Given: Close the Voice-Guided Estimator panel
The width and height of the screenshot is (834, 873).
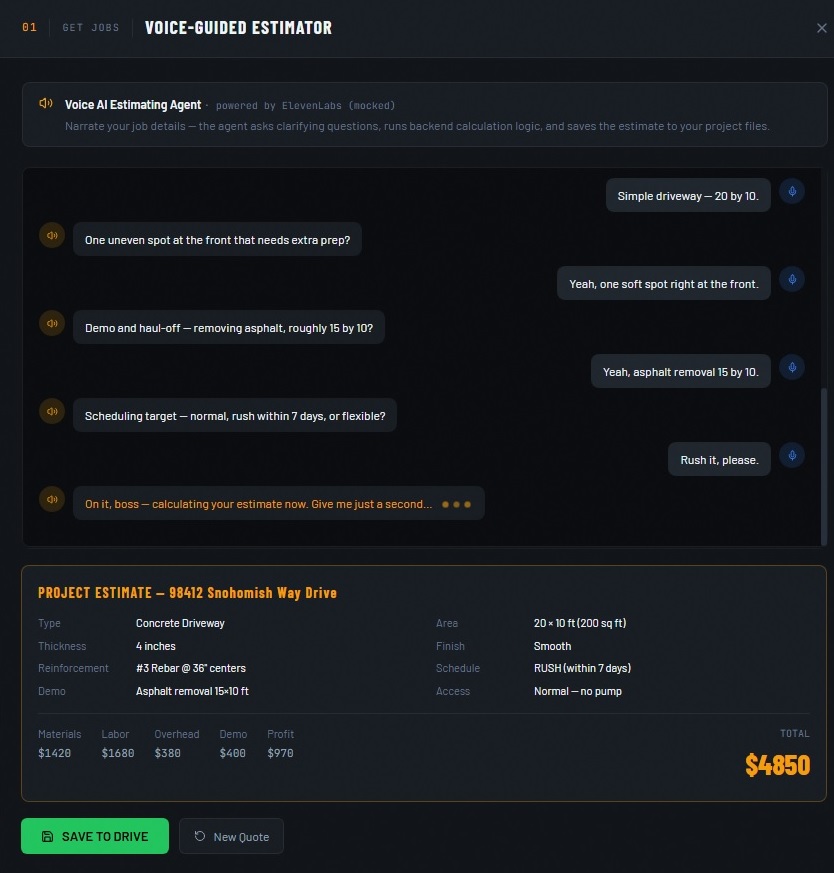Looking at the screenshot, I should 821,28.
